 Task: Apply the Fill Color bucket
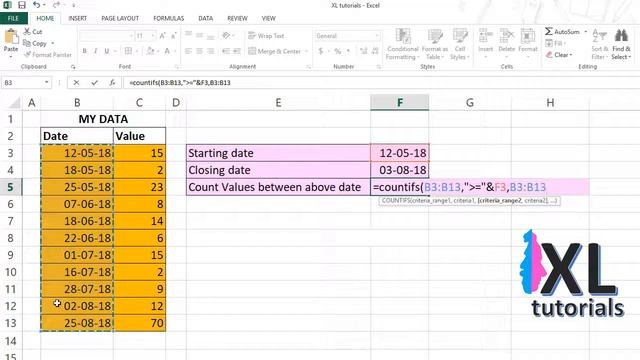pyautogui.click(x=150, y=51)
